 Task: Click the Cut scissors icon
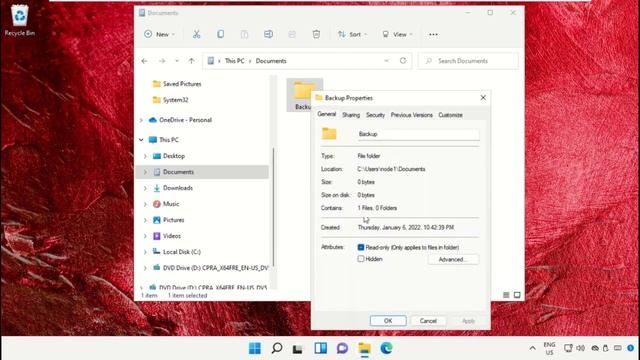pyautogui.click(x=197, y=34)
